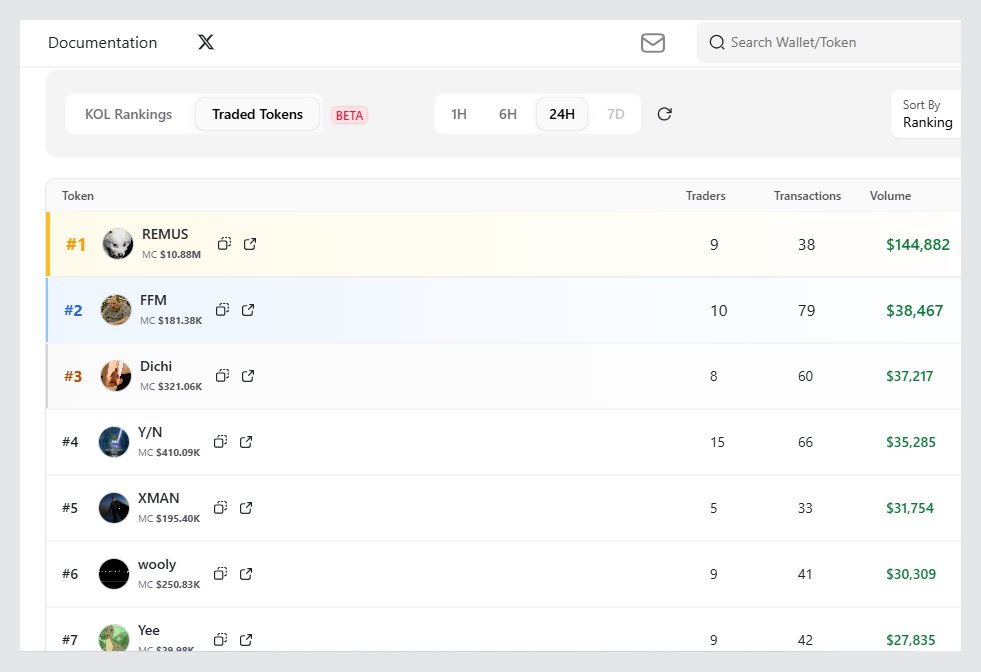The height and width of the screenshot is (672, 981).
Task: Select the 24H timeframe
Action: 562,114
